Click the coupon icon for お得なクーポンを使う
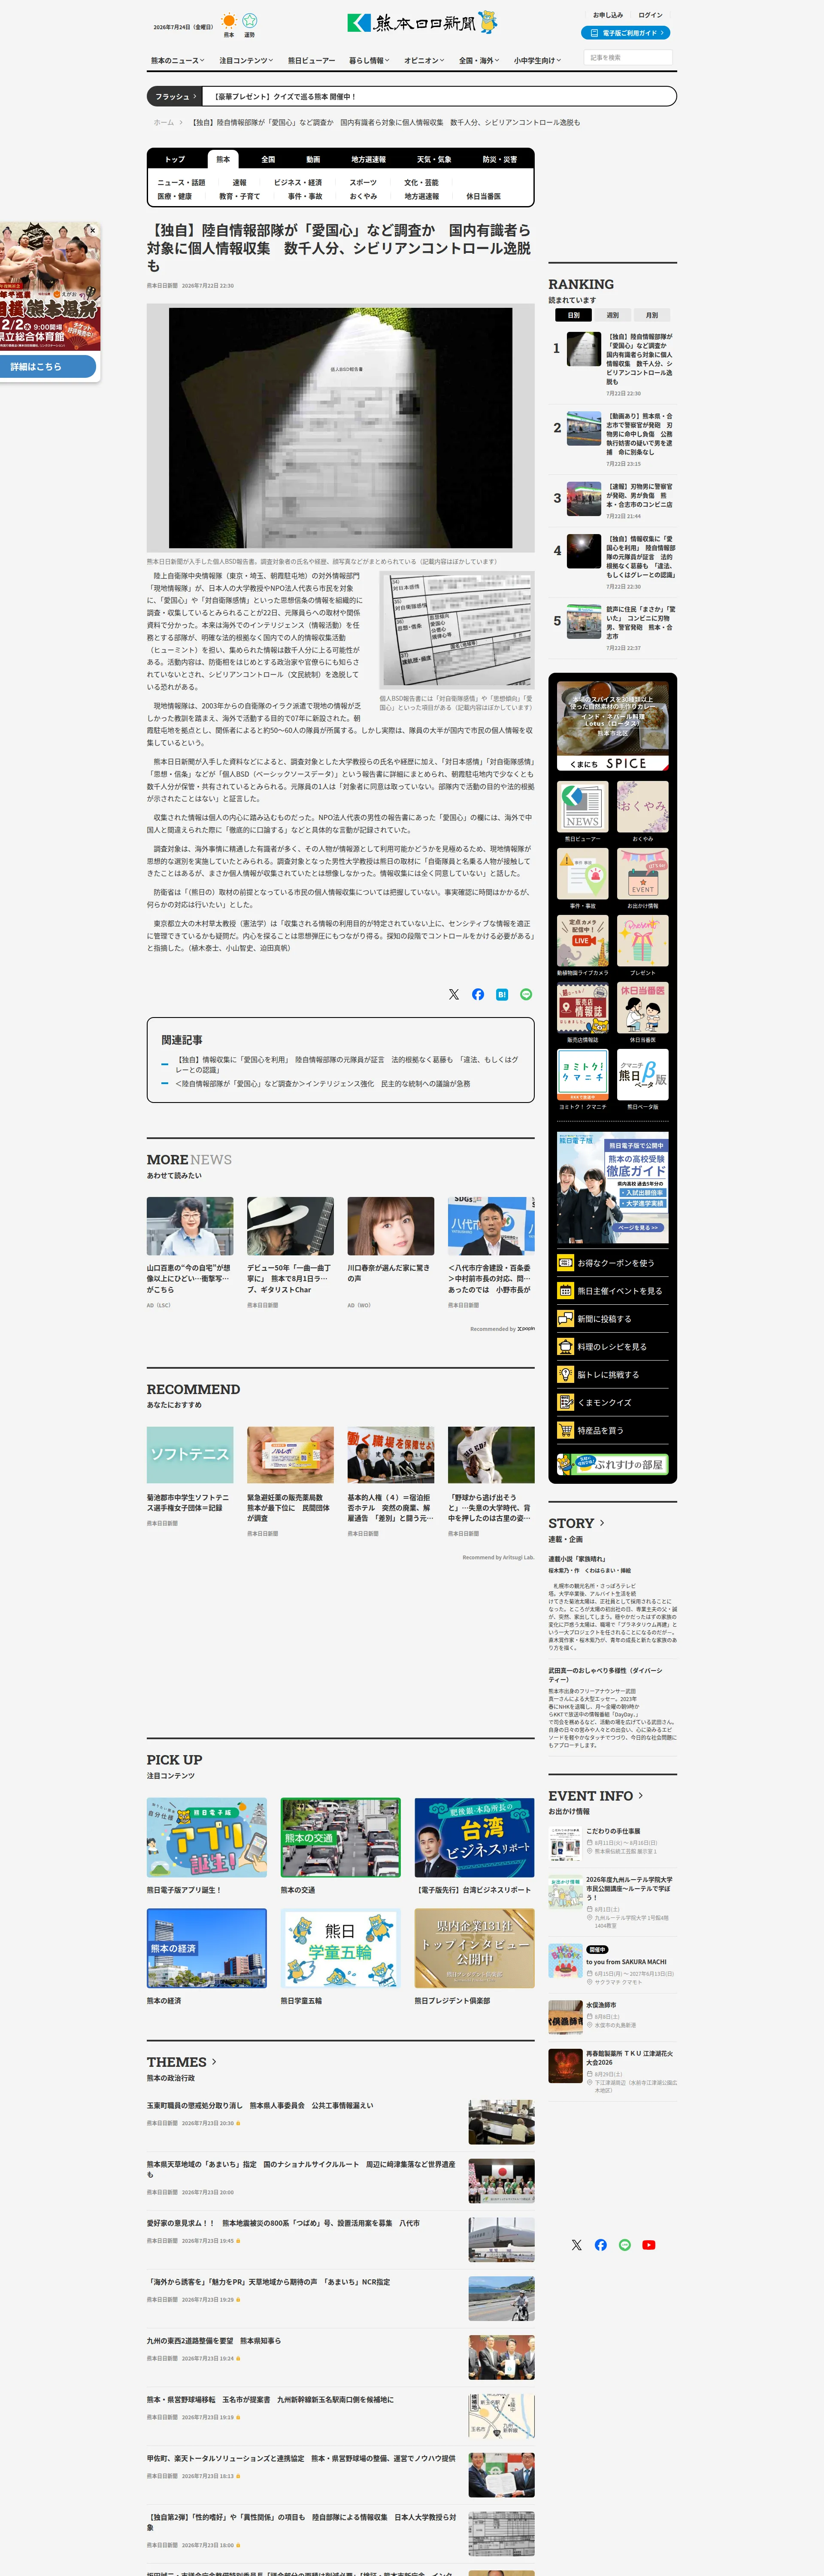The image size is (824, 2576). 565,1263
